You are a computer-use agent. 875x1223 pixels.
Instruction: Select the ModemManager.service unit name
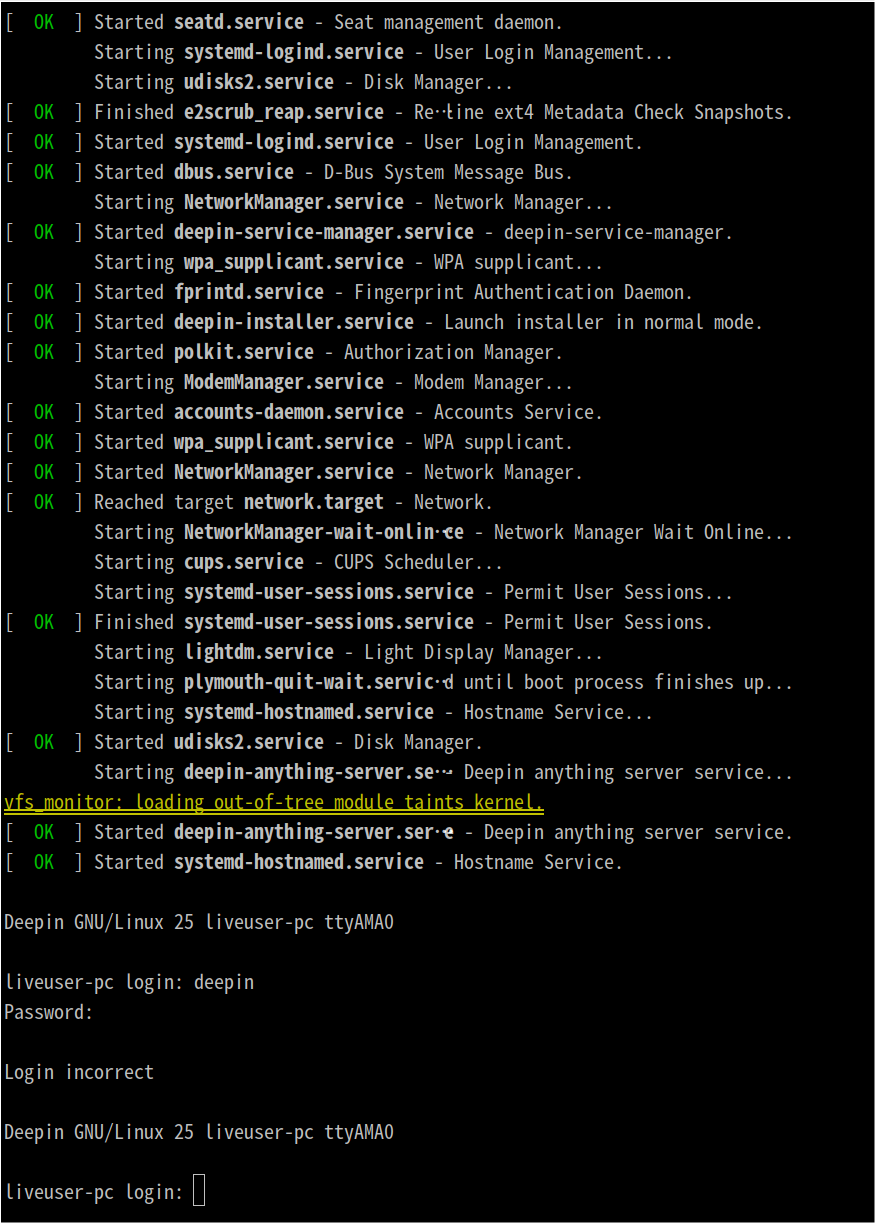coord(283,382)
